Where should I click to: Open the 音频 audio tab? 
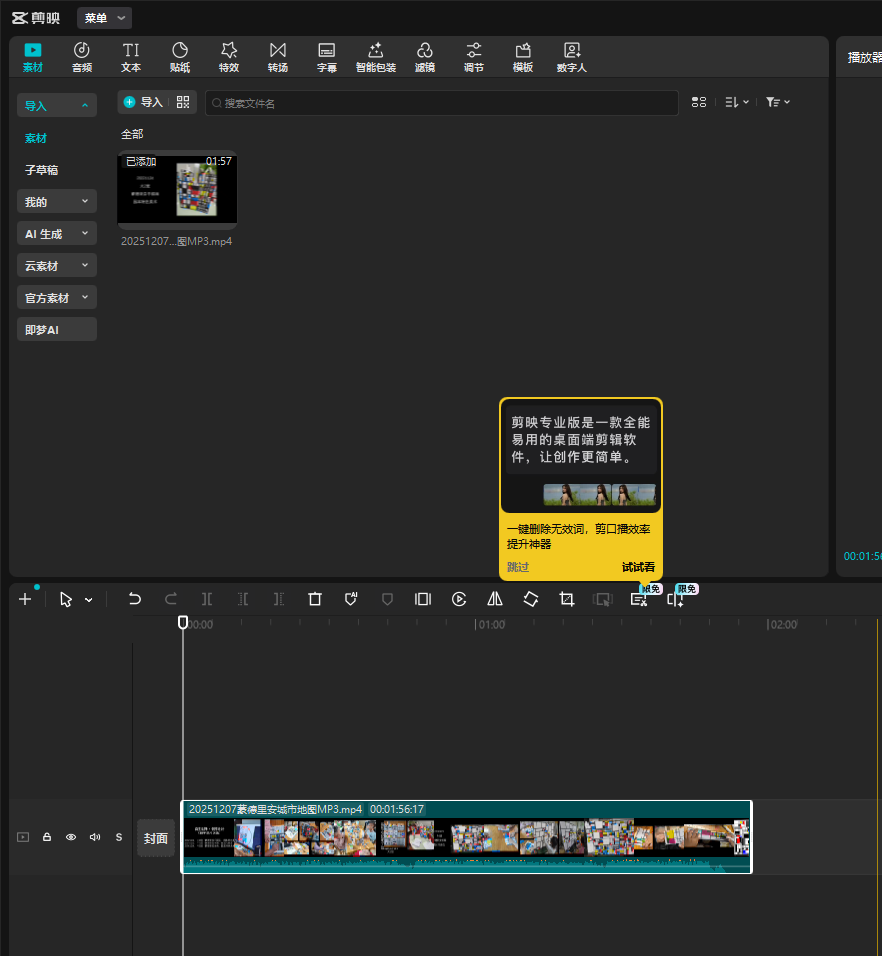82,57
